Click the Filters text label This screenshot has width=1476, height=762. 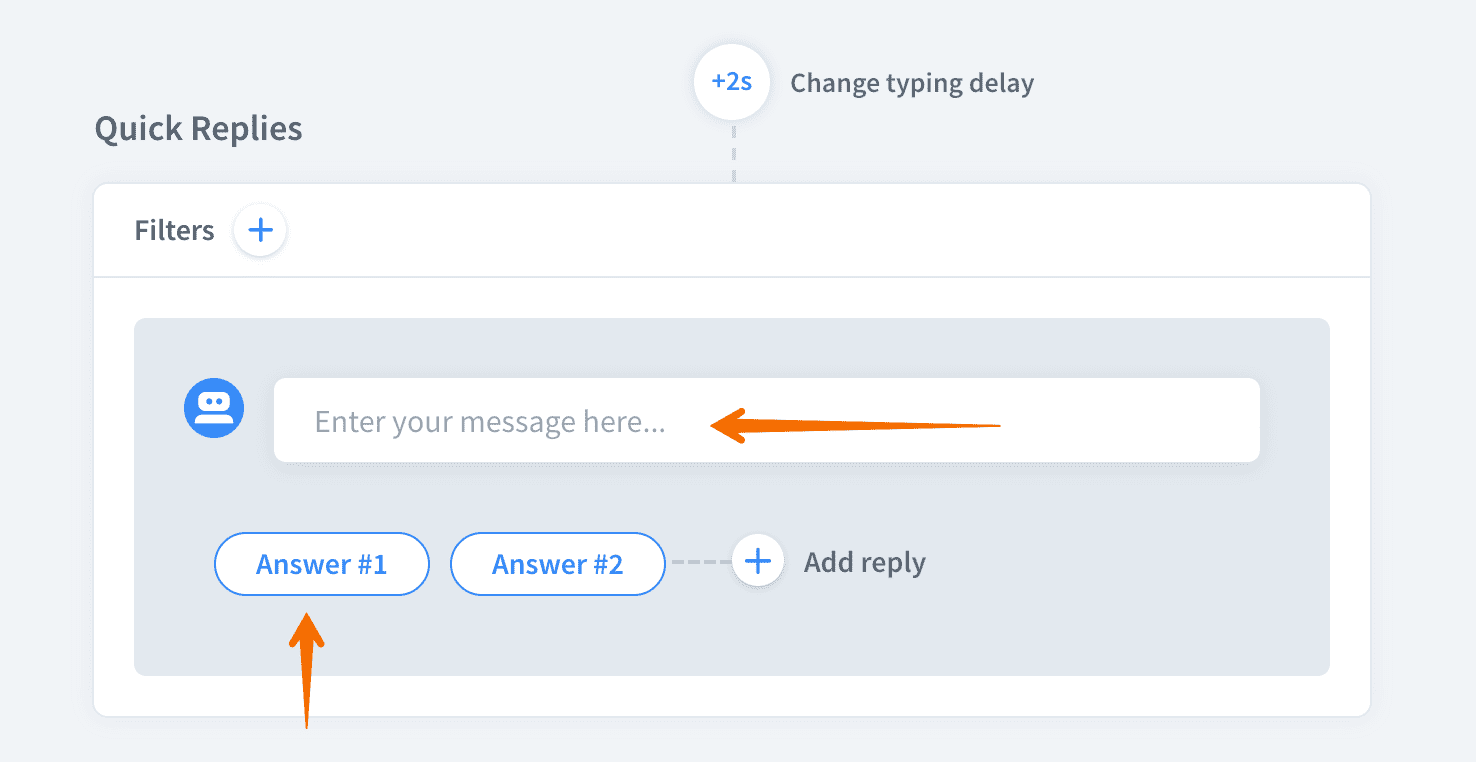click(x=173, y=230)
